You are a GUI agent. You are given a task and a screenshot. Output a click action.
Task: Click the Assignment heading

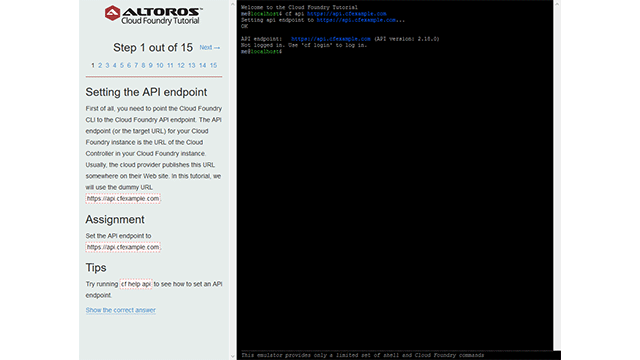pos(115,220)
